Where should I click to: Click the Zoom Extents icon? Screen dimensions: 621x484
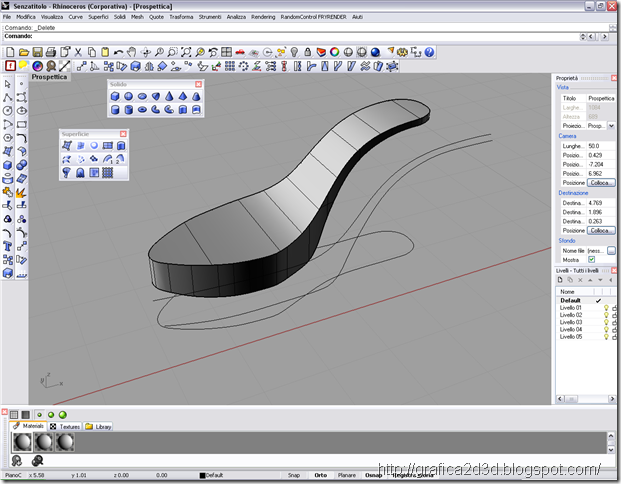coord(186,52)
